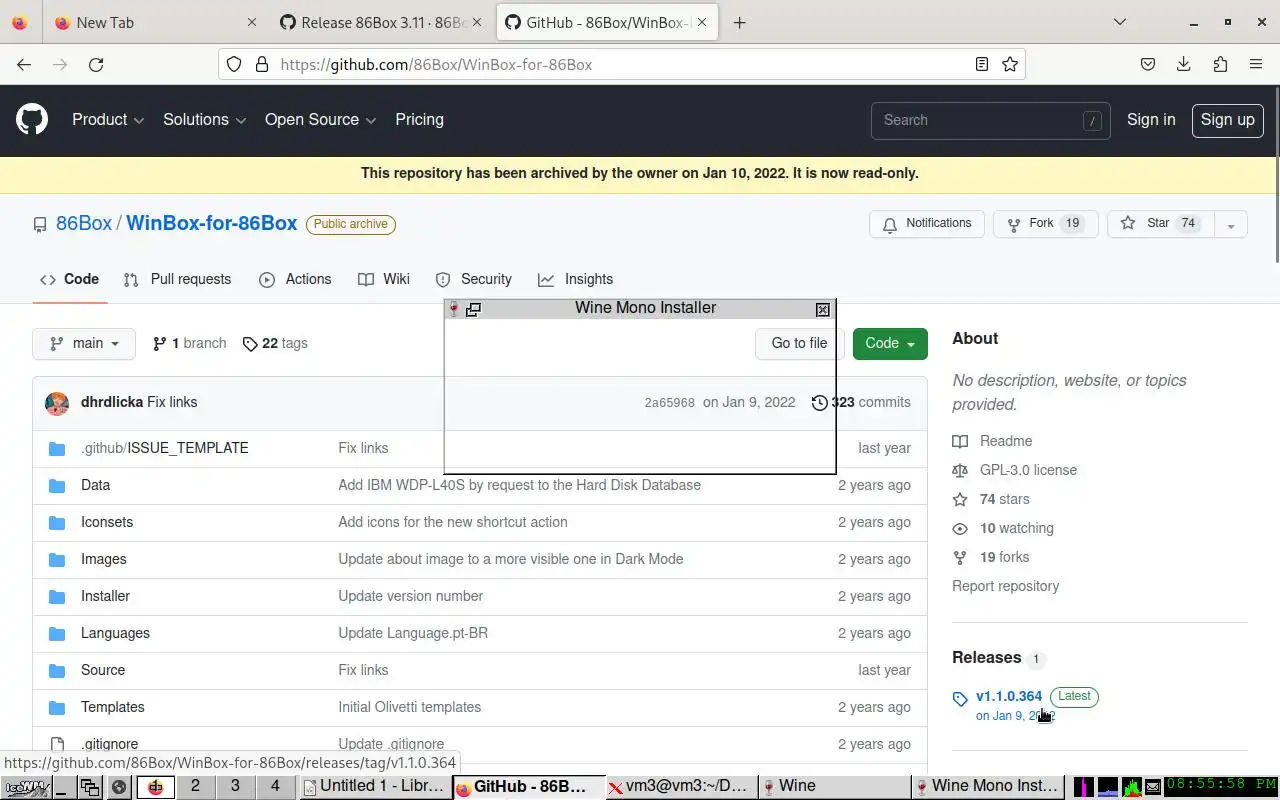The width and height of the screenshot is (1280, 800).
Task: Click the tracking protection shield icon
Action: click(234, 64)
